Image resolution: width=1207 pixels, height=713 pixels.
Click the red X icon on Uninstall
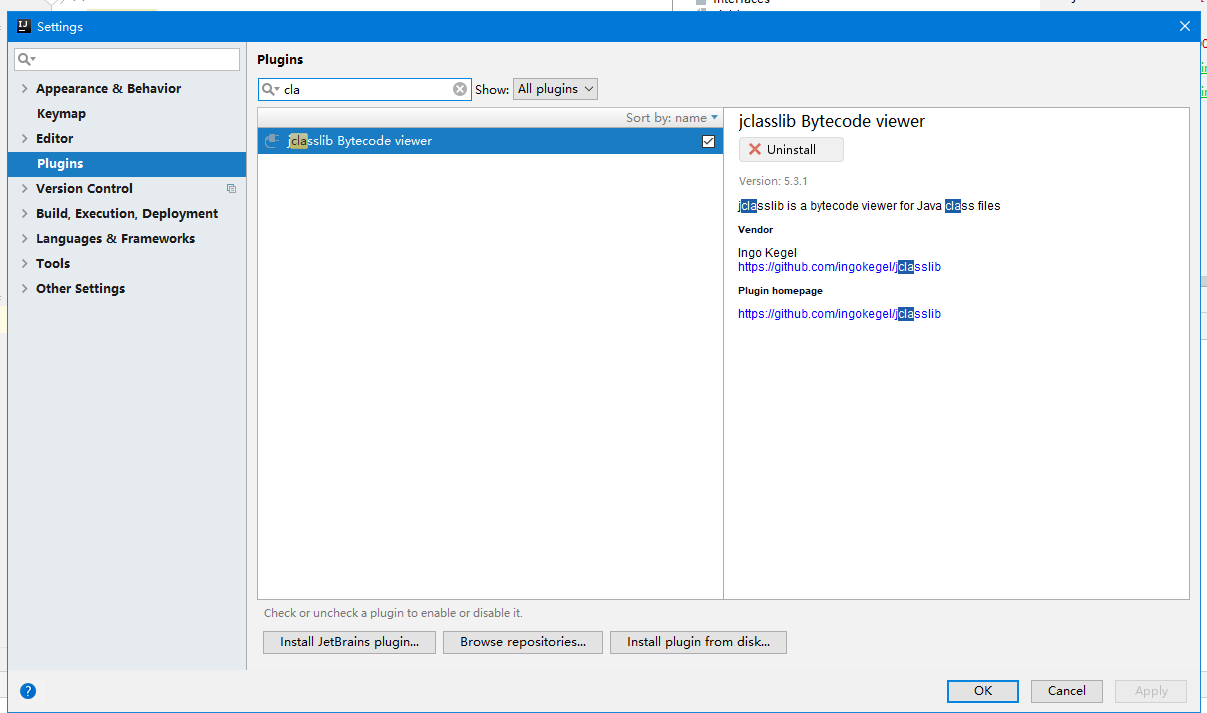755,150
